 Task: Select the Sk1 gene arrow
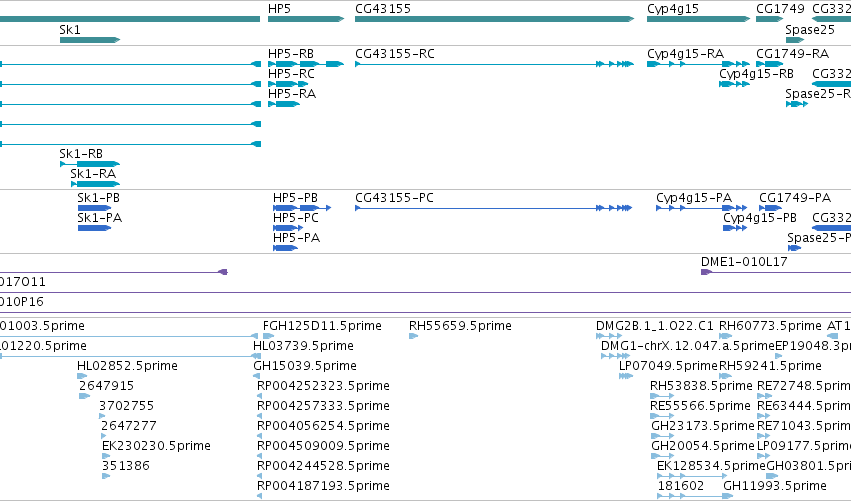[x=90, y=40]
